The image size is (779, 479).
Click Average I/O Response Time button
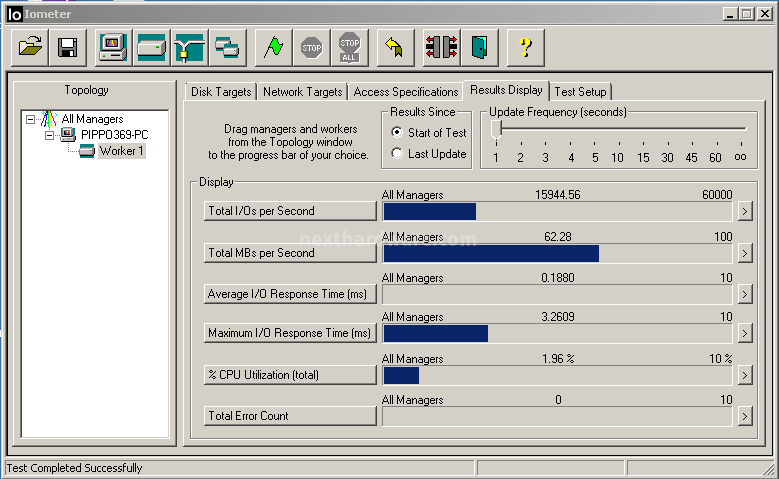click(x=290, y=294)
